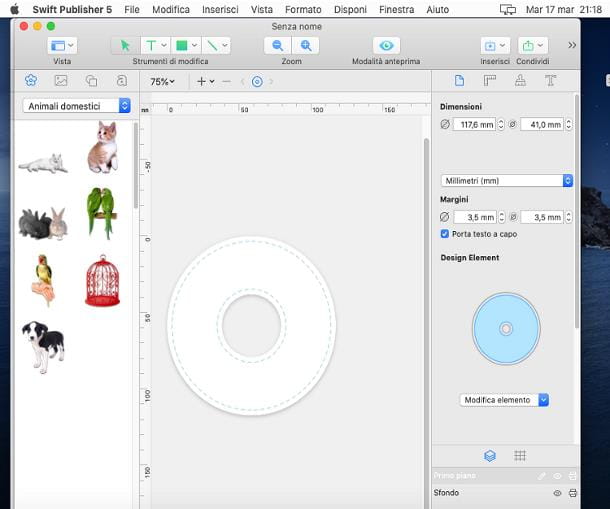Open the layers stack icon panel
The width and height of the screenshot is (610, 509).
coord(490,455)
